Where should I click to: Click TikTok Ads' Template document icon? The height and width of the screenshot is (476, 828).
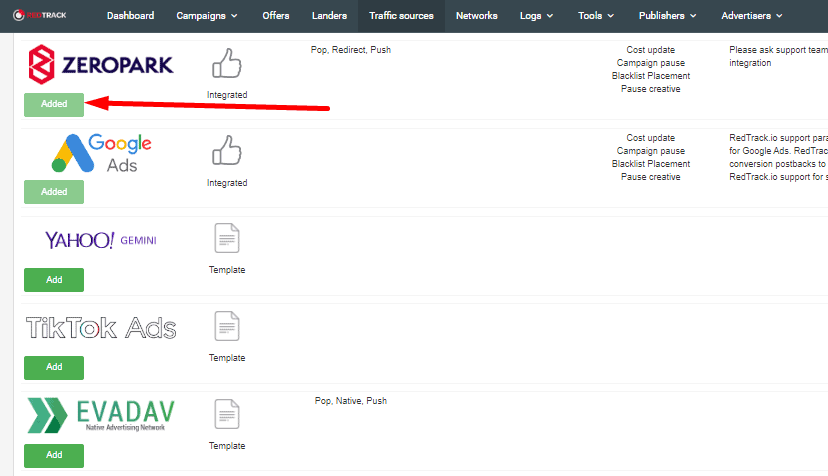227,328
